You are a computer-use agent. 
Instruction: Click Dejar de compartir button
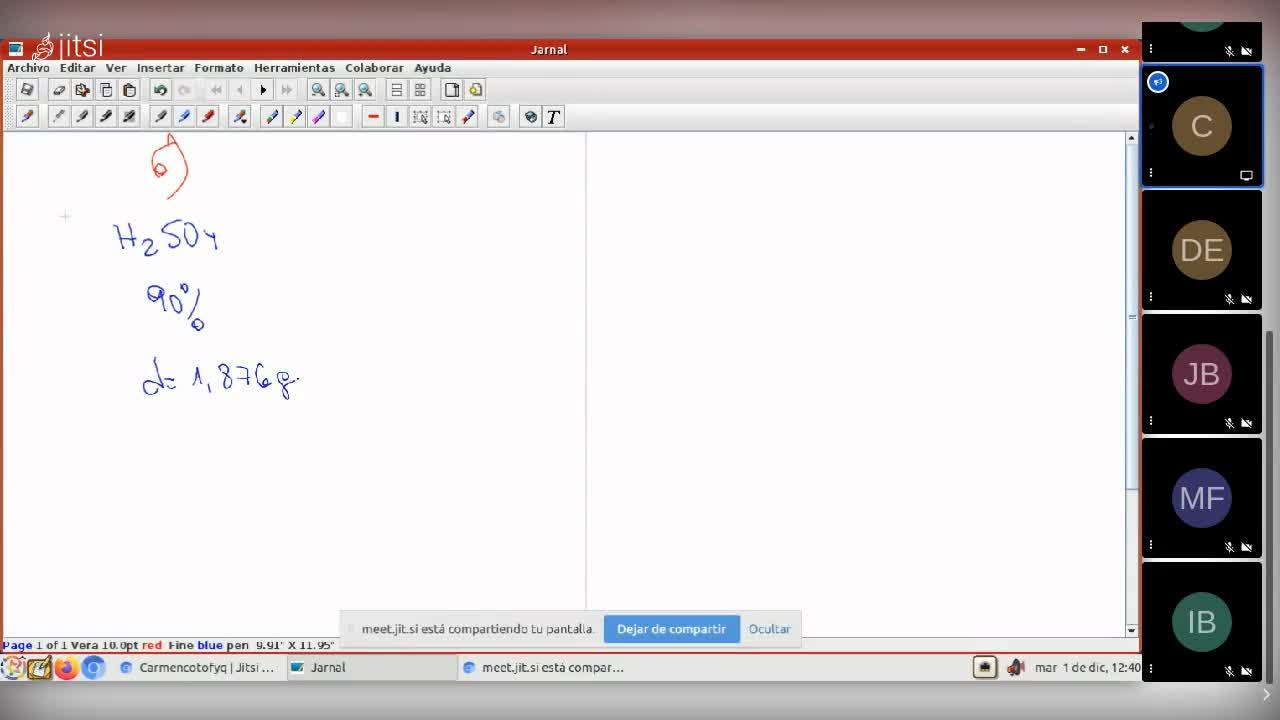coord(671,629)
